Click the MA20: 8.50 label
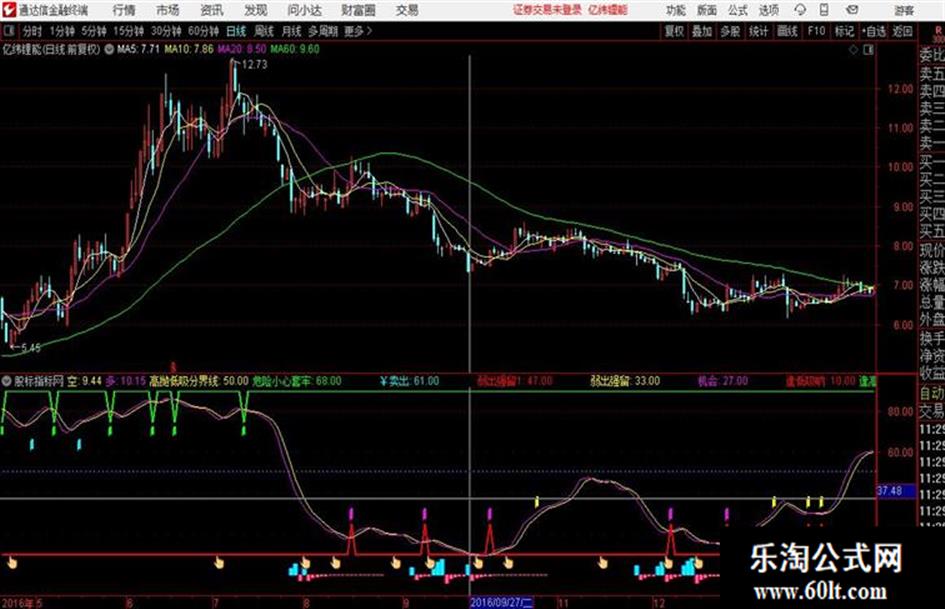945x609 pixels. 242,49
